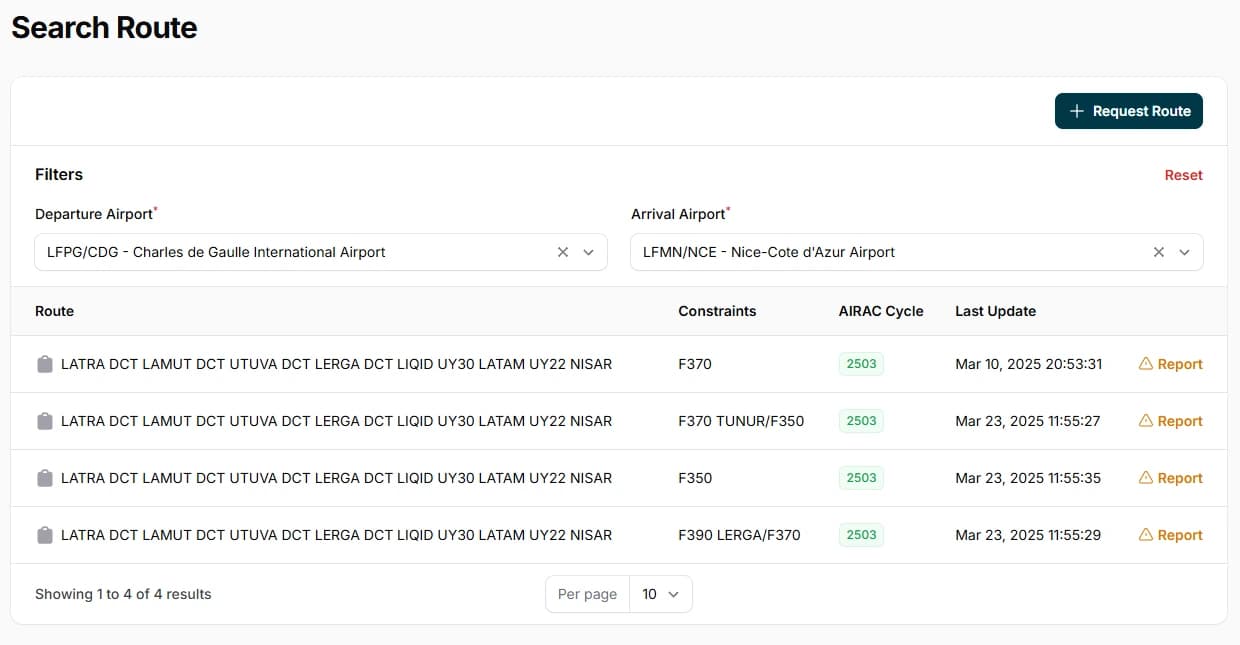1240x645 pixels.
Task: Clear the Arrival Airport selection
Action: tap(1159, 252)
